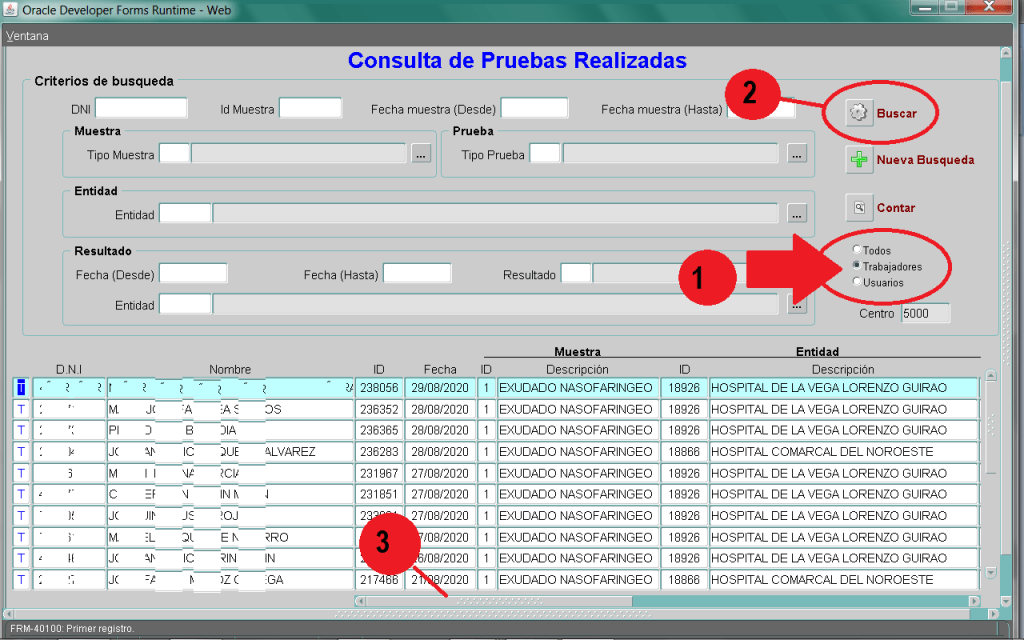Click the Id Muestra input field
This screenshot has height=640, width=1024.
click(310, 108)
